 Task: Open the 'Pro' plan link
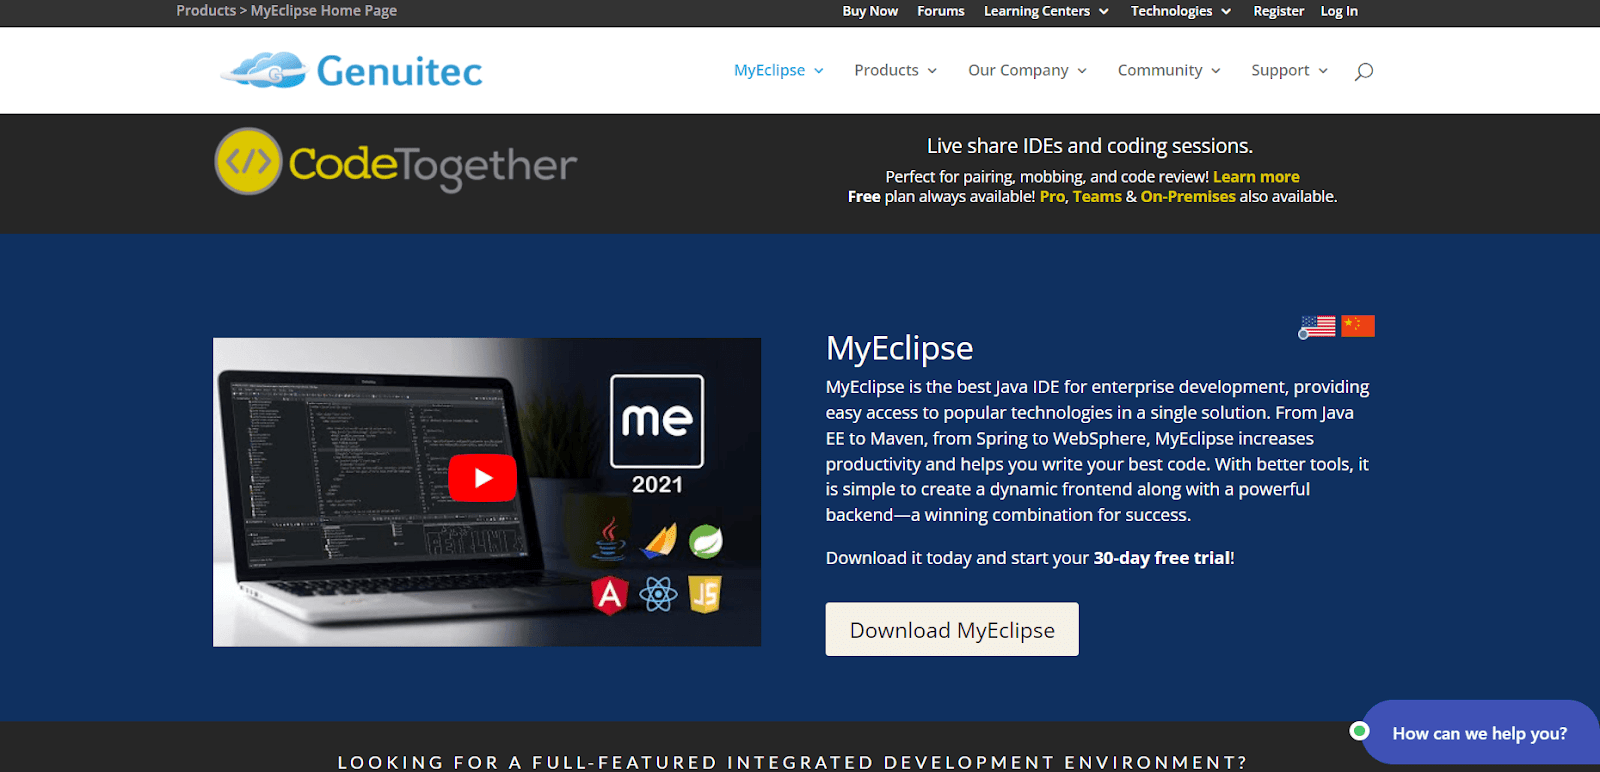pyautogui.click(x=1052, y=197)
